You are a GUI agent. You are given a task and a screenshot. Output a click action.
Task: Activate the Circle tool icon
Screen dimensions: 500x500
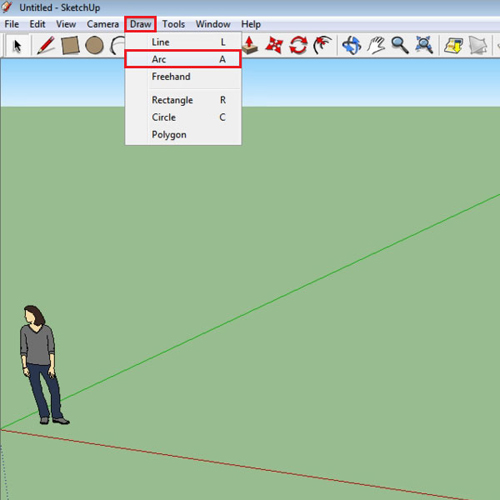coord(94,45)
